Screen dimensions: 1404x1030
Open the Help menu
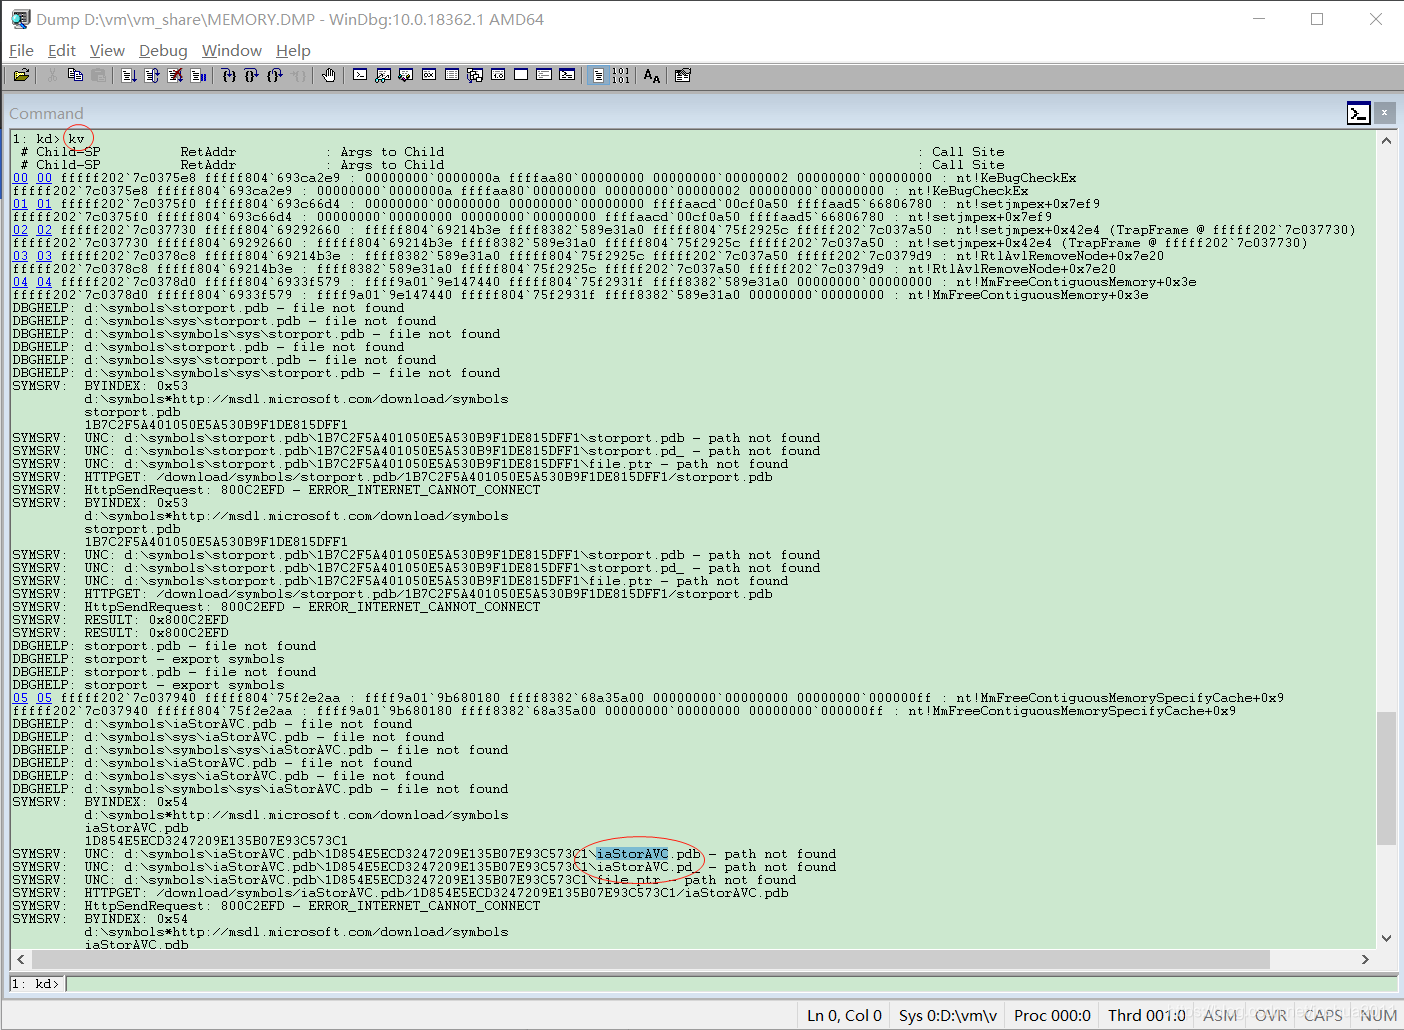click(293, 50)
